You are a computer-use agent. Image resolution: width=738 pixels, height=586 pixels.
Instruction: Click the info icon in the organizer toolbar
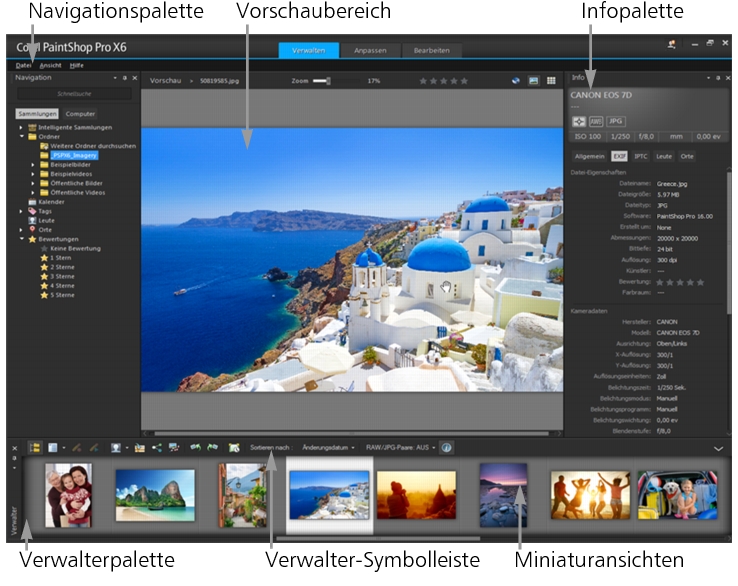point(446,448)
